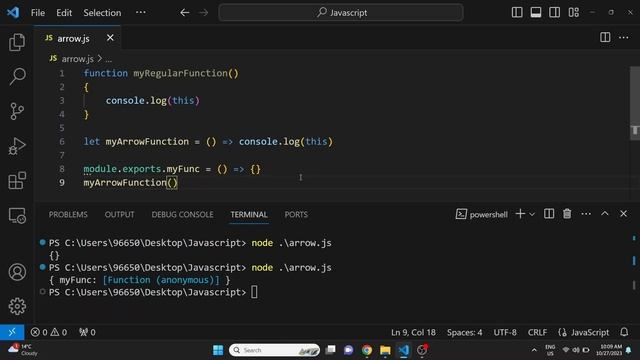
Task: Open notifications bell
Action: coord(624,332)
